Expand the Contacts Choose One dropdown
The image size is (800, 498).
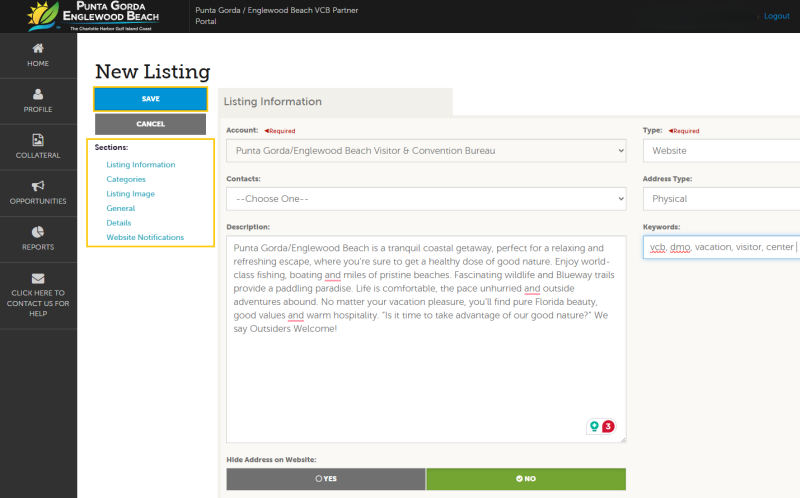click(x=426, y=198)
